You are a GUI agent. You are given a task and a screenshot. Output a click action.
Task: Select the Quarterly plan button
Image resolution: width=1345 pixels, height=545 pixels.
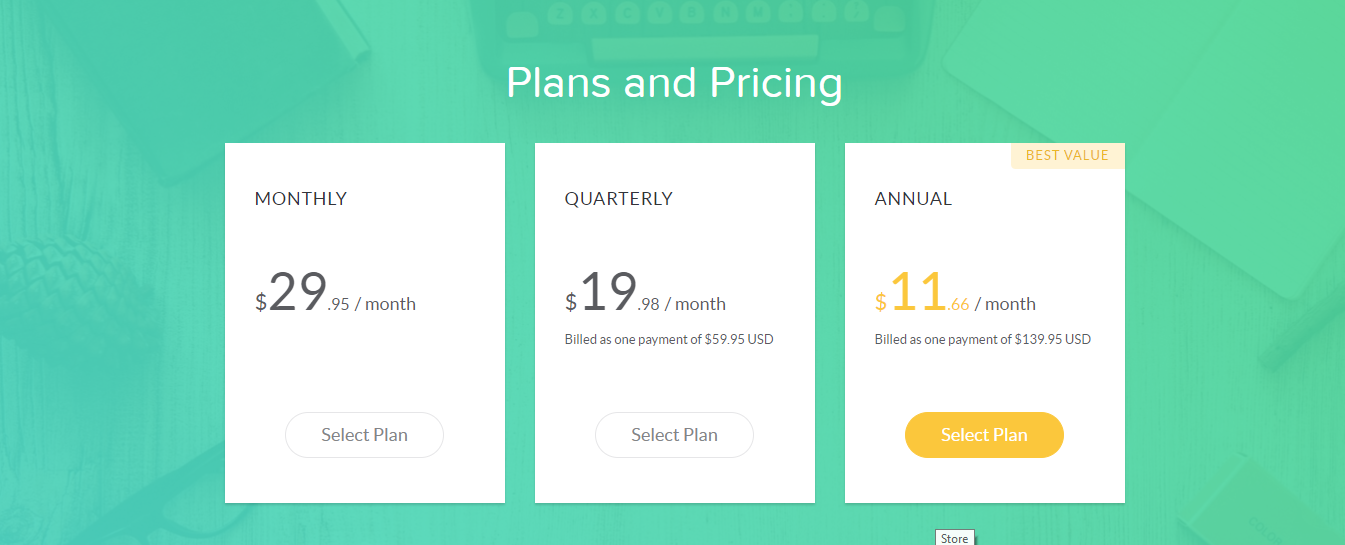click(674, 435)
